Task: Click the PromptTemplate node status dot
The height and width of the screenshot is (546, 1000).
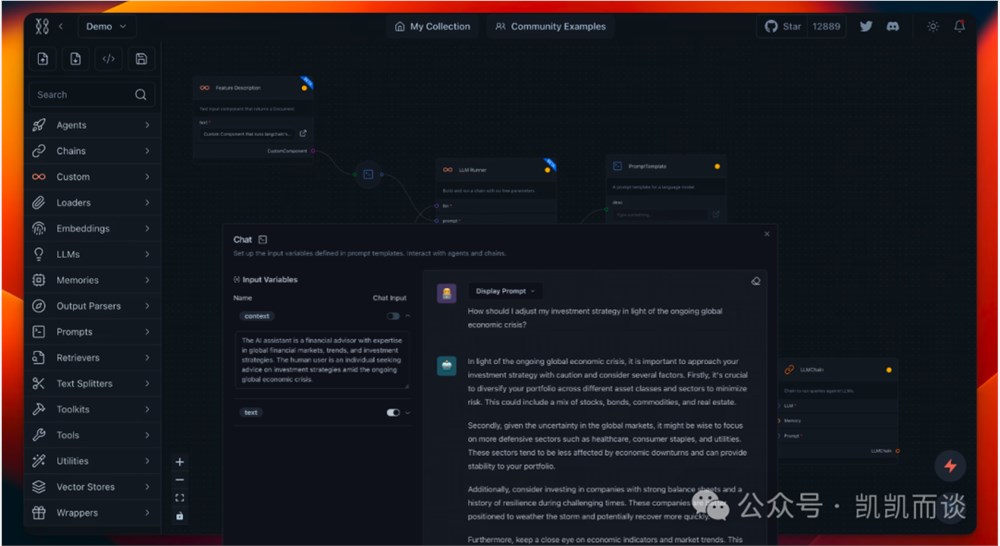Action: coord(717,166)
